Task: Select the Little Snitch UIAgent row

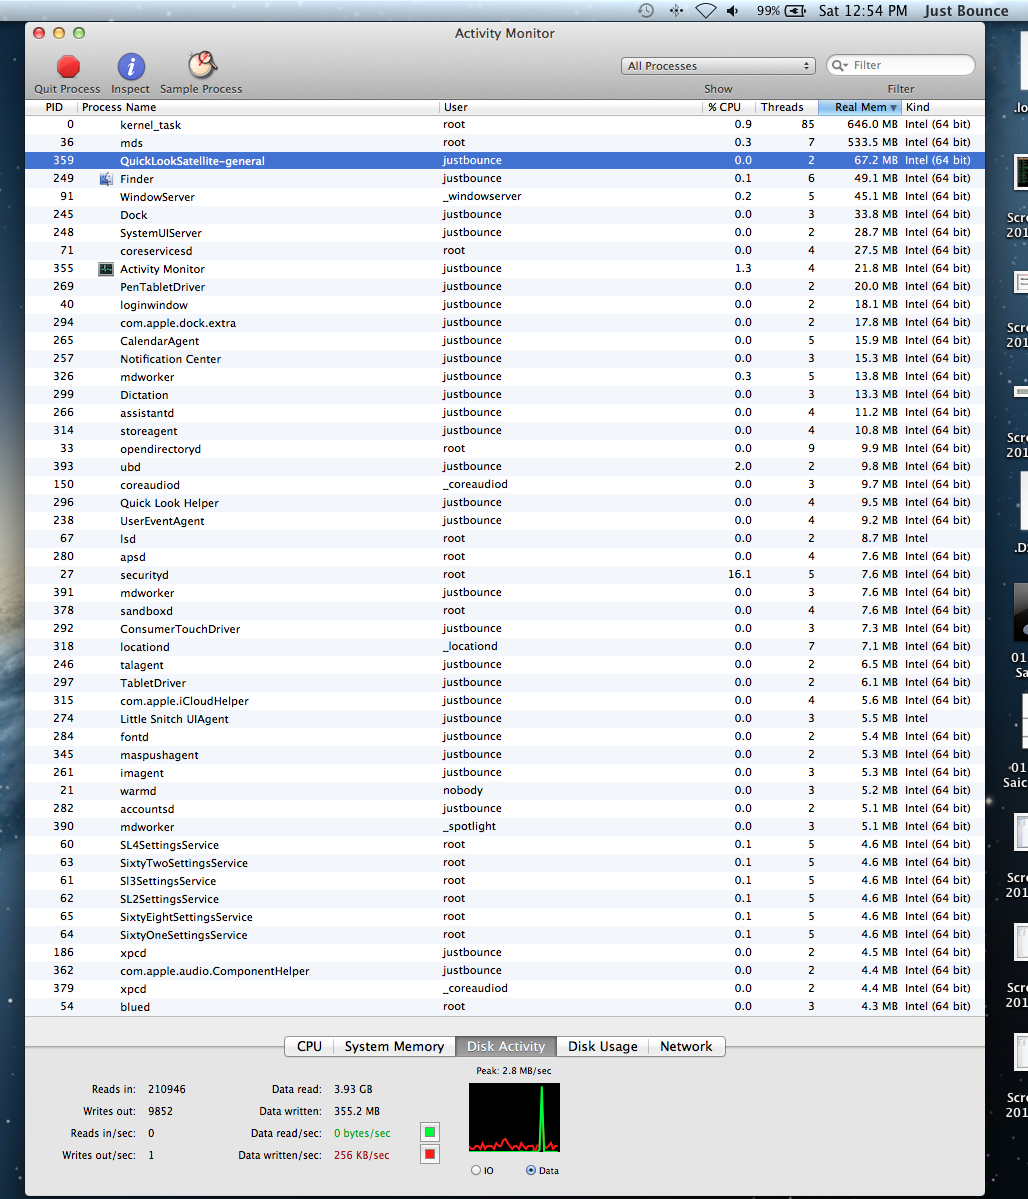Action: (505, 719)
